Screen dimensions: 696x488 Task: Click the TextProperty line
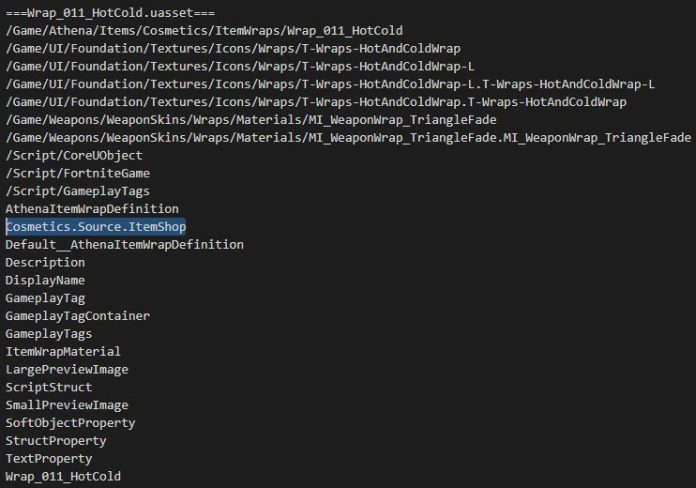click(49, 459)
